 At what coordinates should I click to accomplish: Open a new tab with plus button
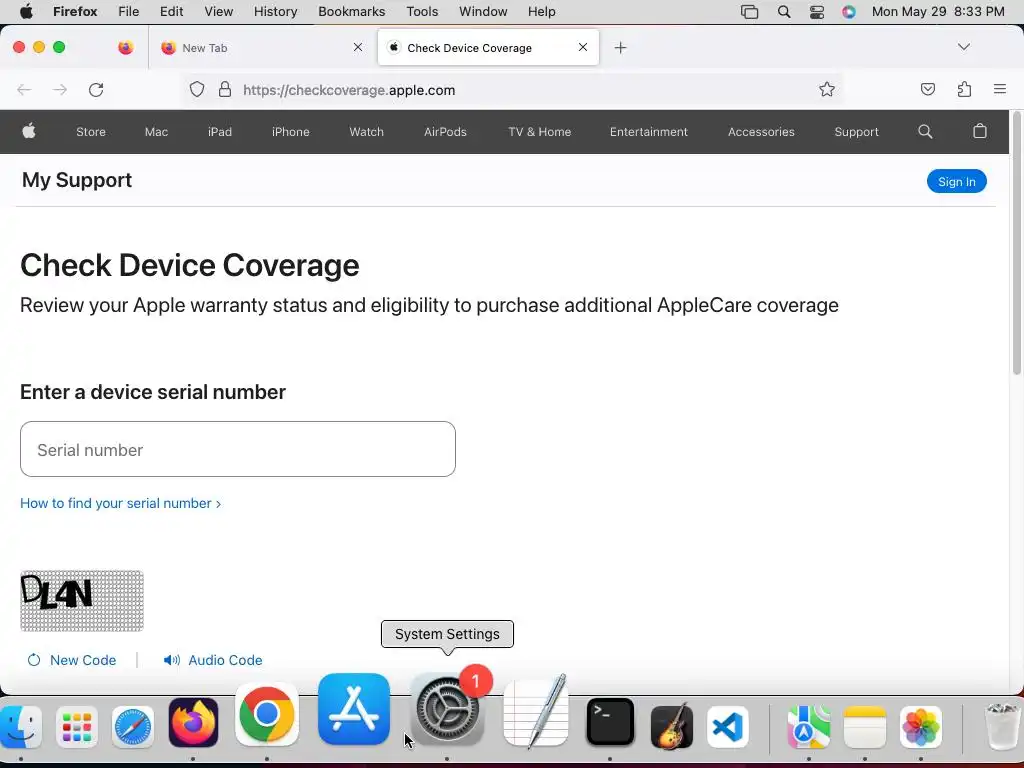point(620,48)
